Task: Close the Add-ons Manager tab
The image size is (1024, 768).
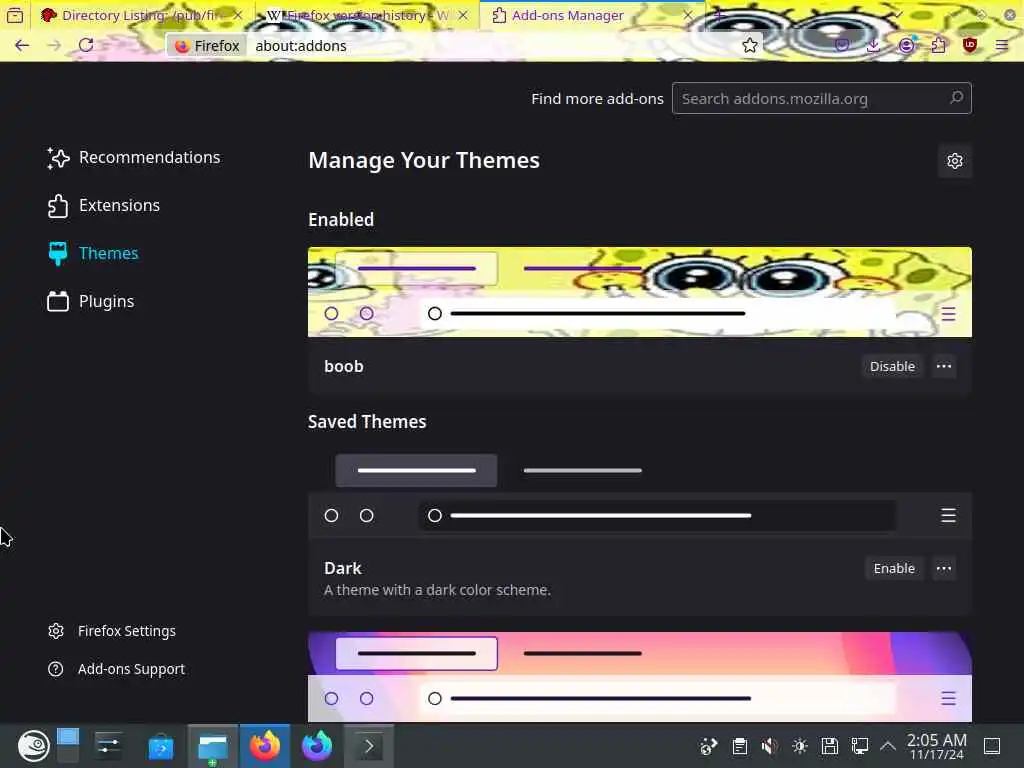Action: point(688,15)
